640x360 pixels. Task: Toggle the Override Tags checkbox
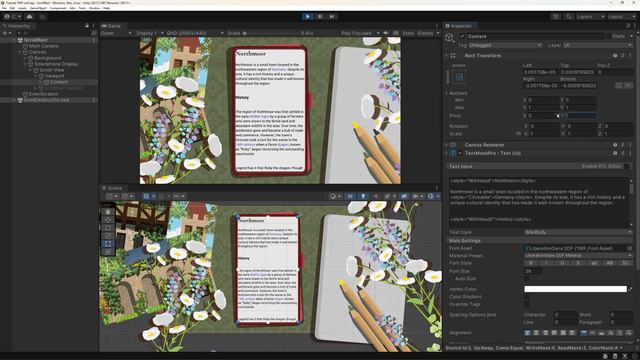coord(527,304)
